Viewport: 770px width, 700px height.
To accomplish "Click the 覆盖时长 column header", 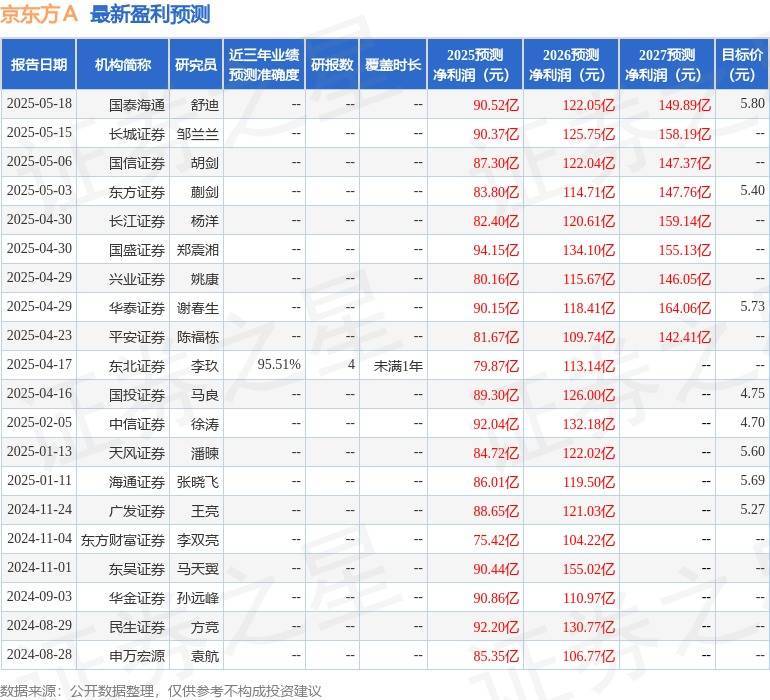I will pyautogui.click(x=392, y=64).
